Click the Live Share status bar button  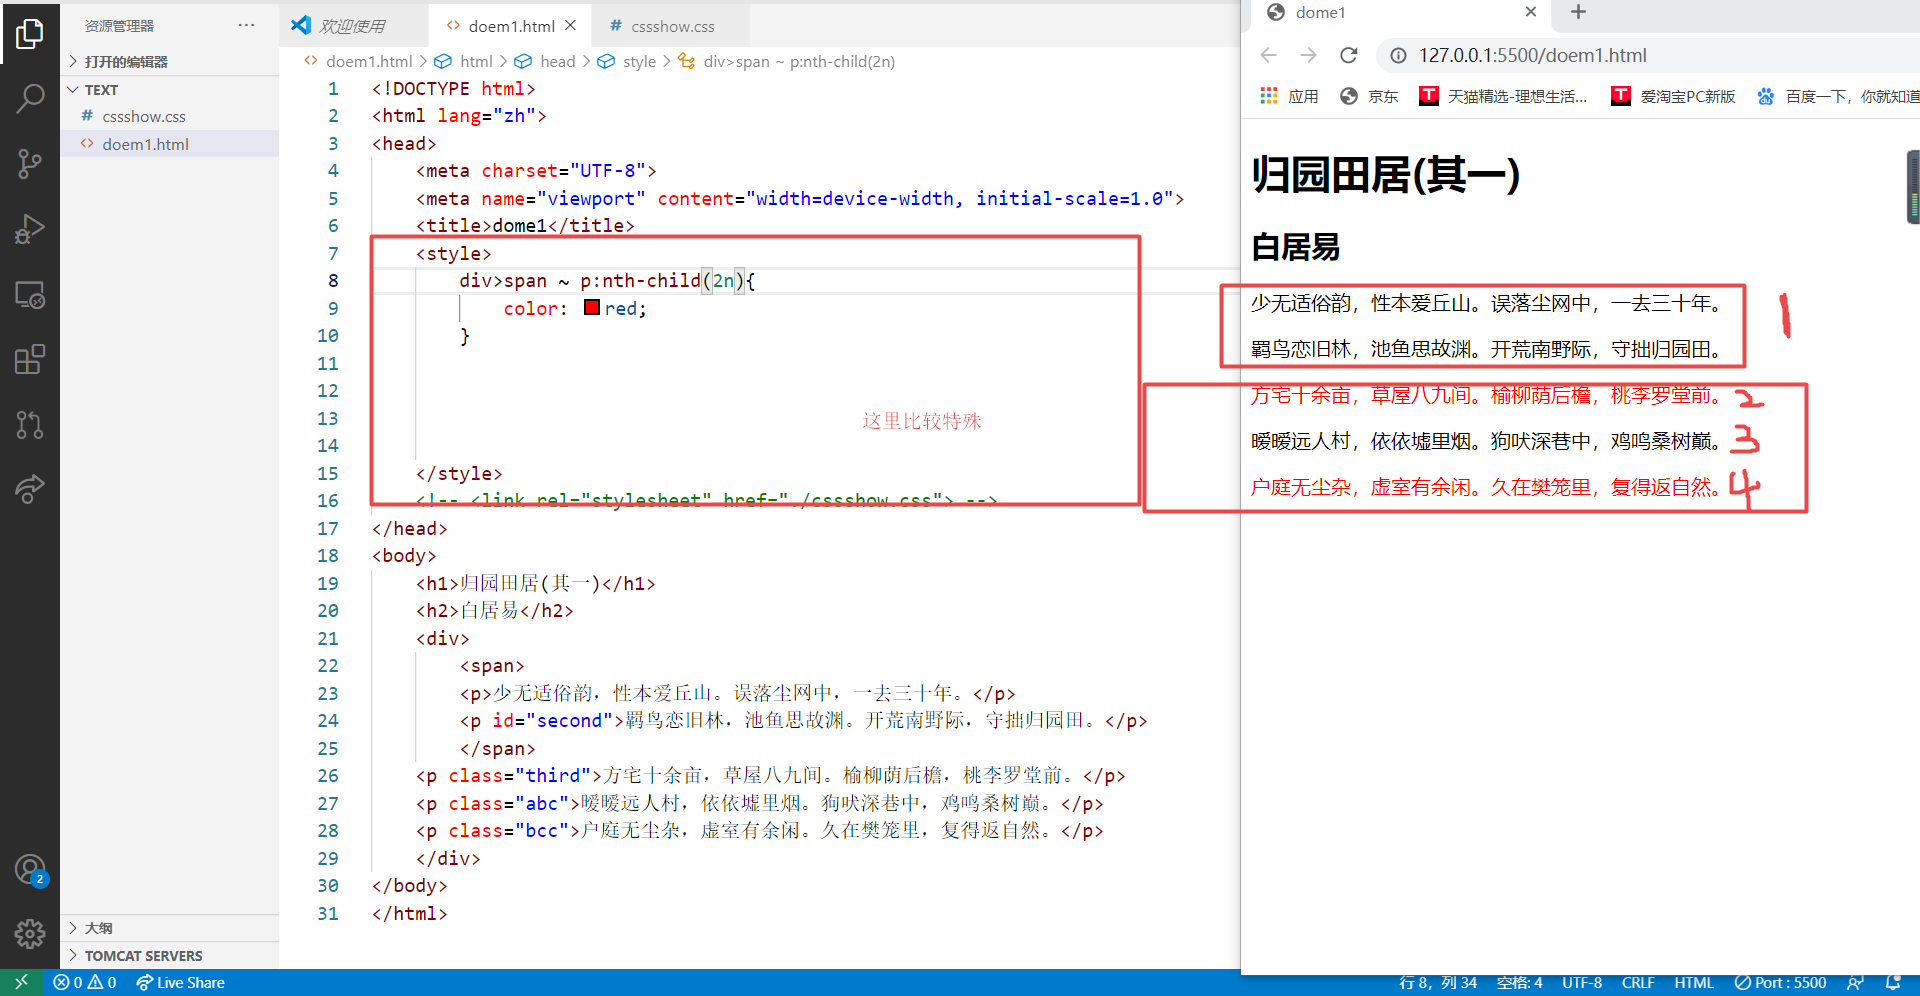[x=180, y=982]
